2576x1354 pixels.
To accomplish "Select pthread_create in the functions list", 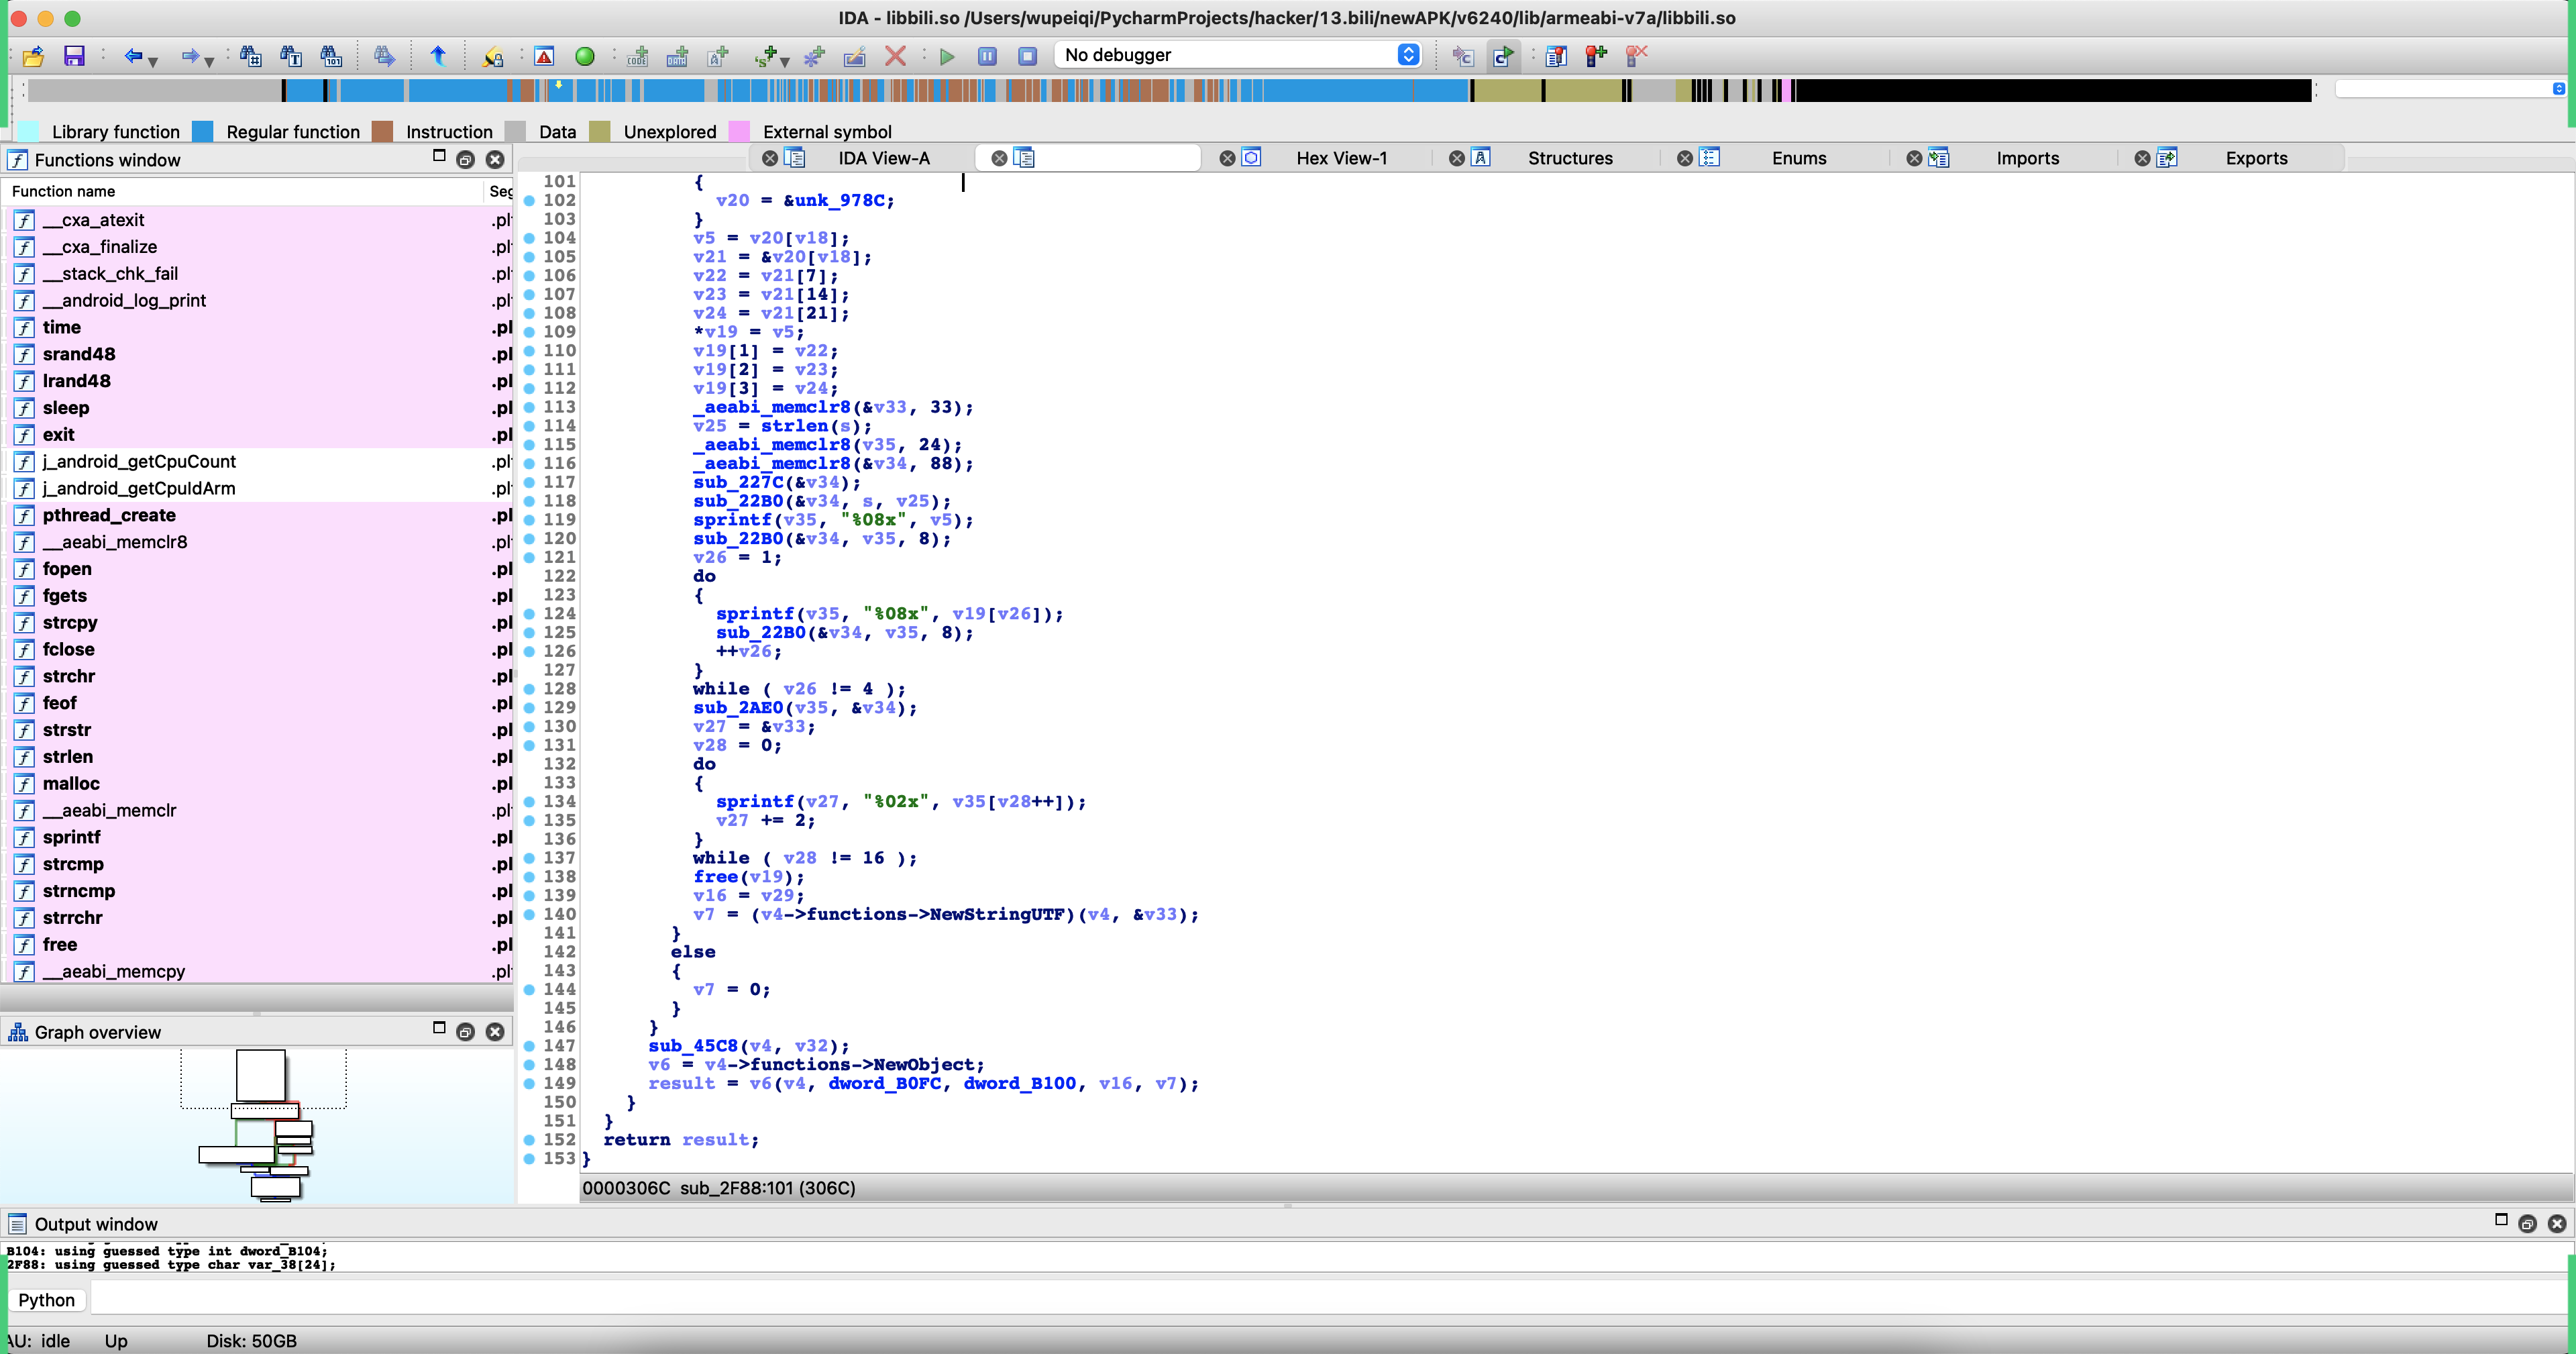I will click(109, 515).
